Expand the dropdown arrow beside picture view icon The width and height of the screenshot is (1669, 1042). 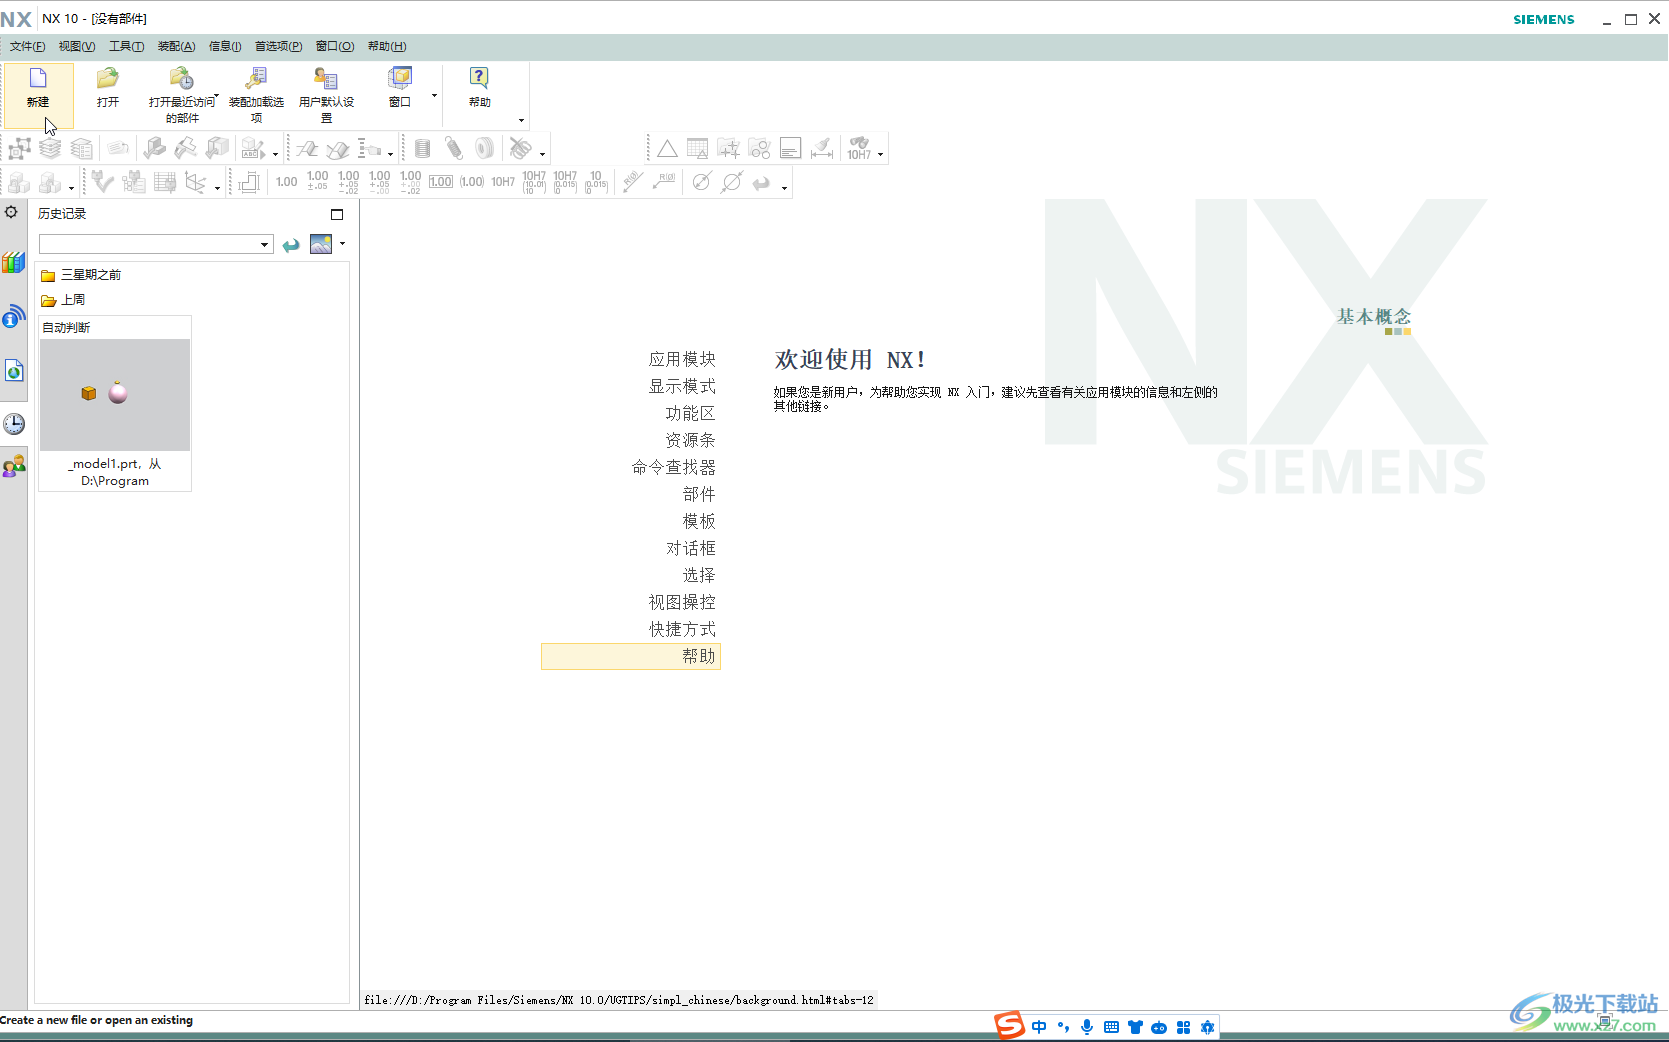343,243
